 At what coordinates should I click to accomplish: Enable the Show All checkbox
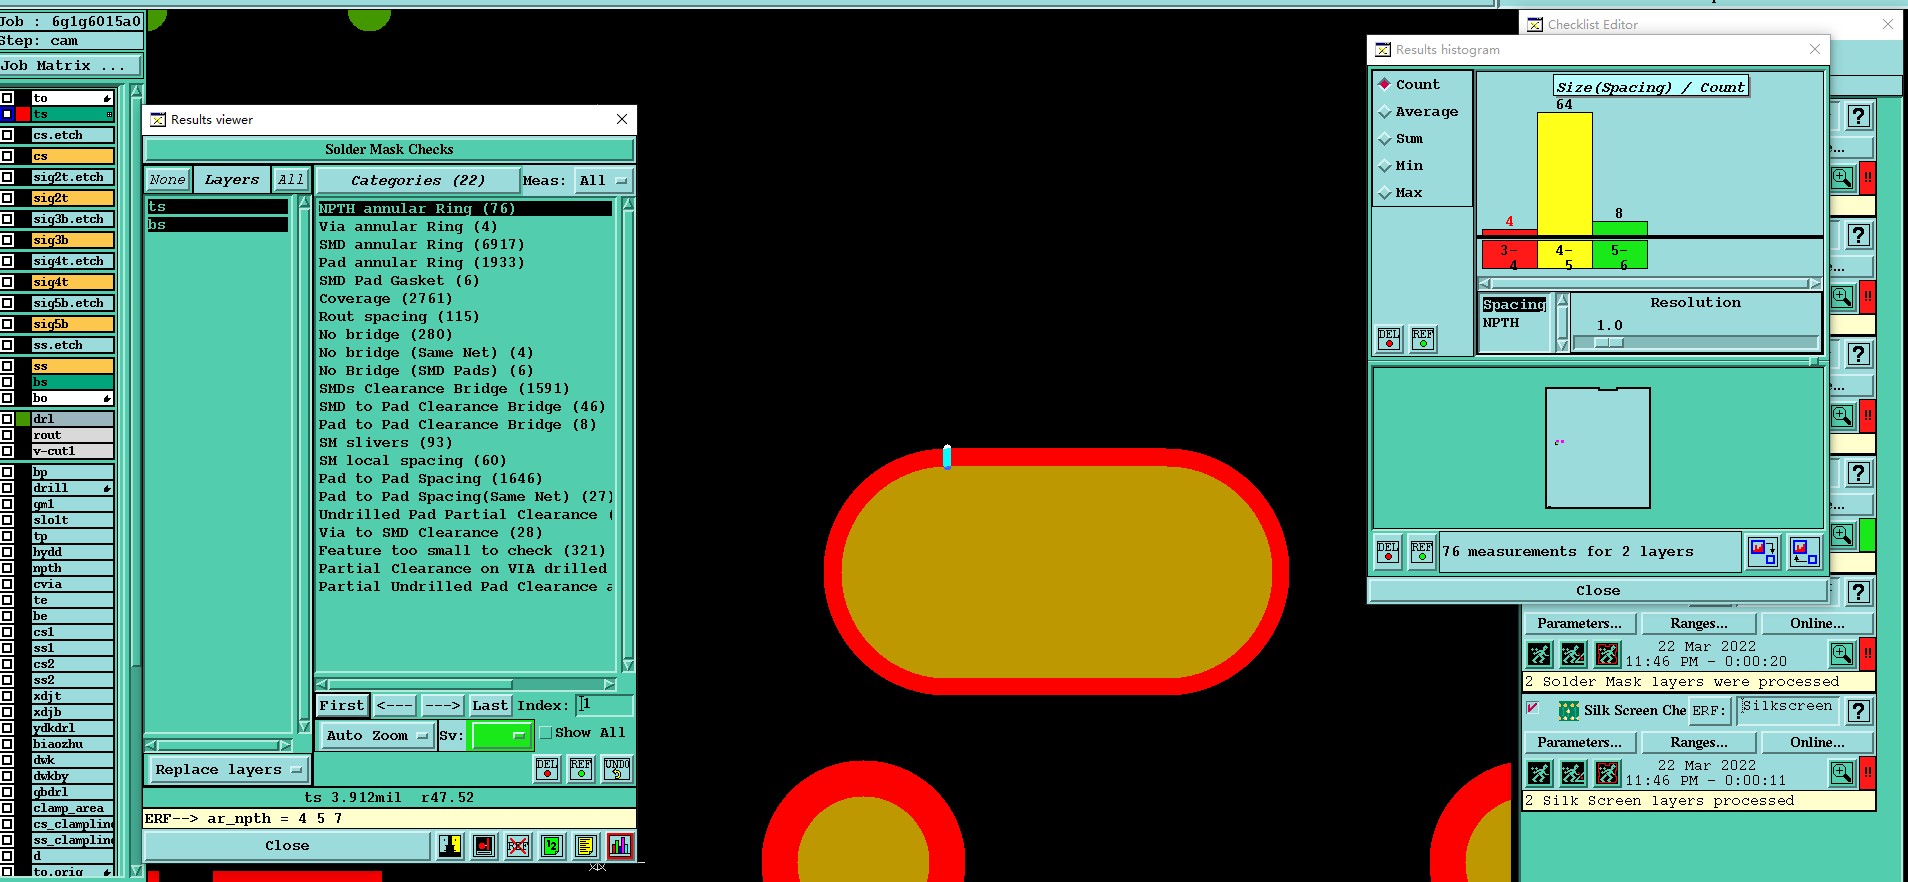[546, 733]
